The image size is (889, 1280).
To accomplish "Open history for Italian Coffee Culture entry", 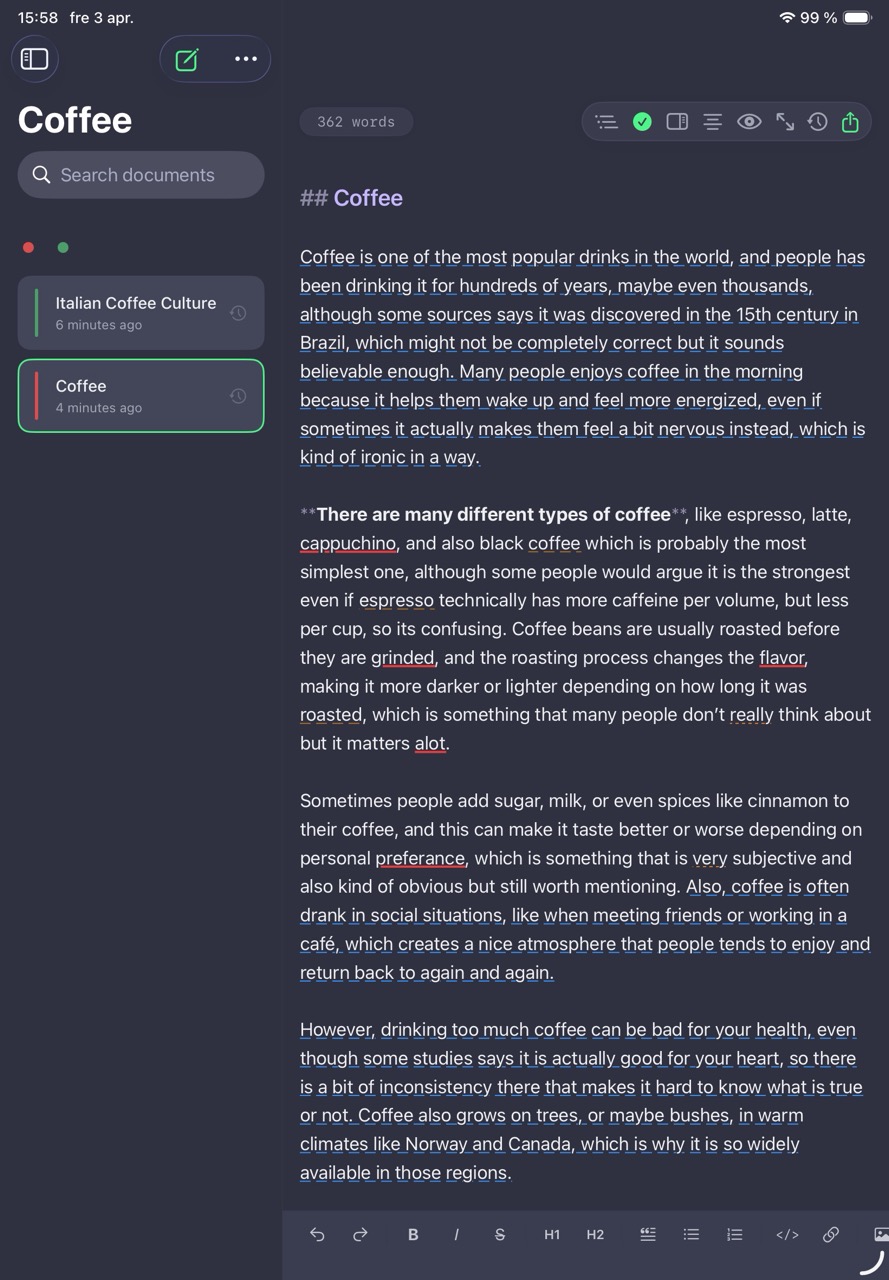I will 238,313.
